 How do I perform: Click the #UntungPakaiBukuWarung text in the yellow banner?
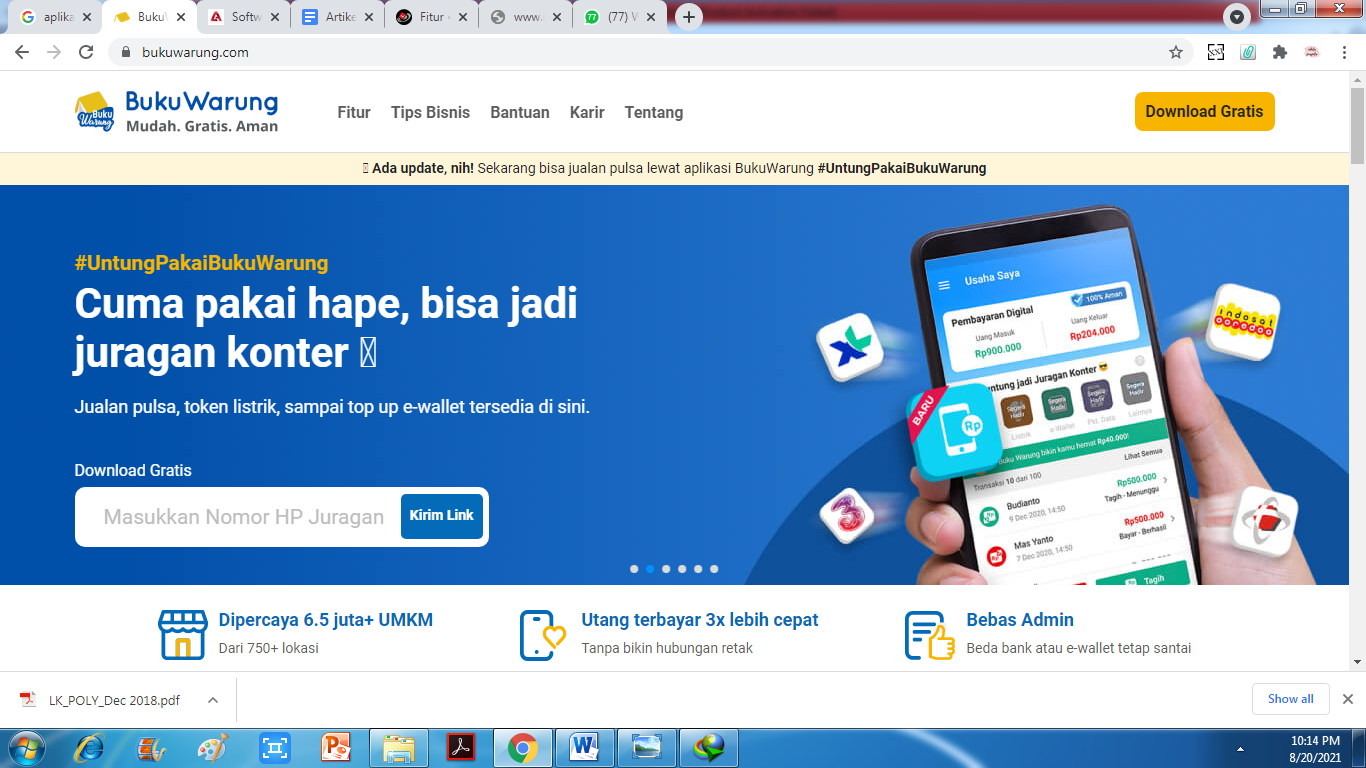coord(902,168)
